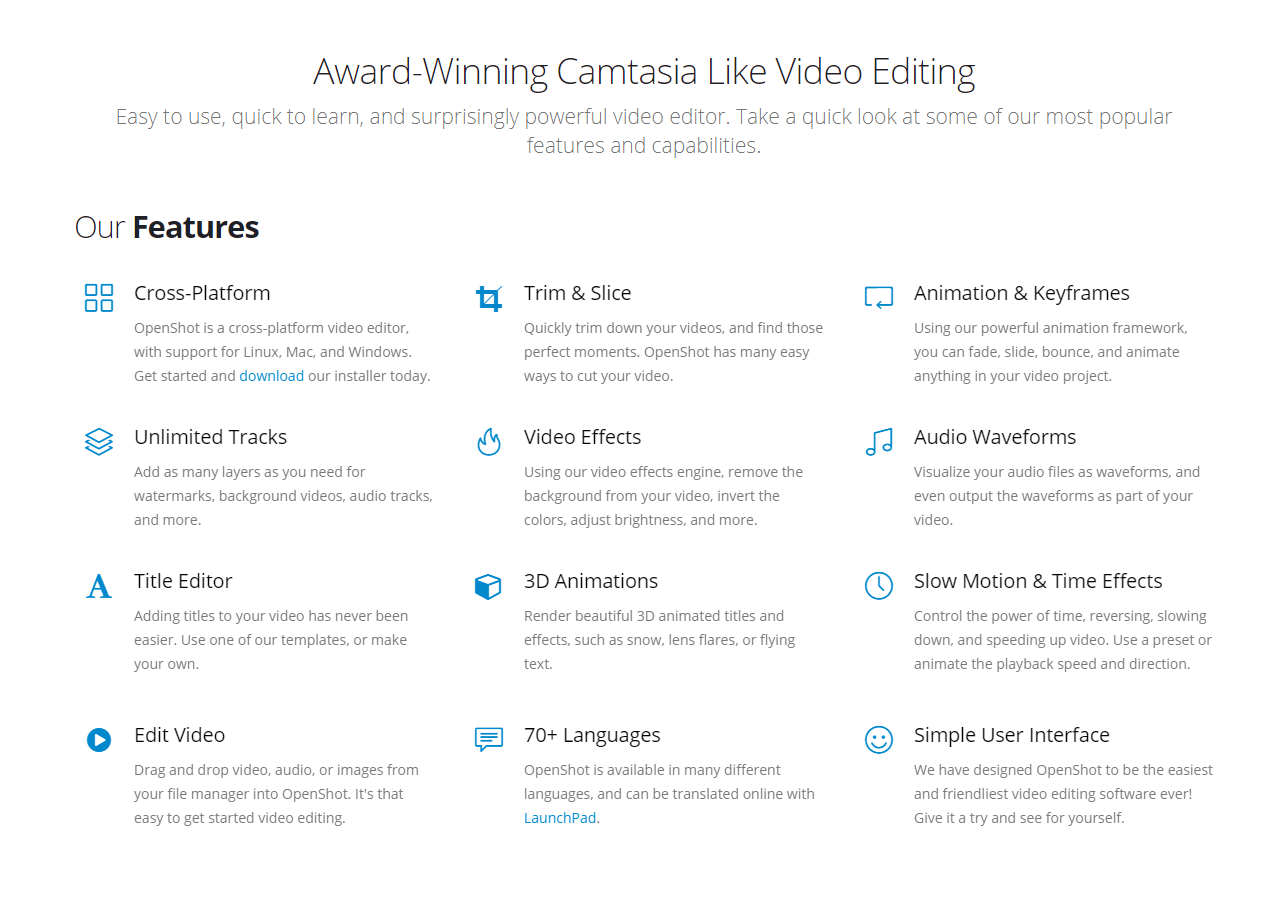Click the Video Effects flame icon
Image resolution: width=1285 pixels, height=904 pixels.
tap(489, 442)
